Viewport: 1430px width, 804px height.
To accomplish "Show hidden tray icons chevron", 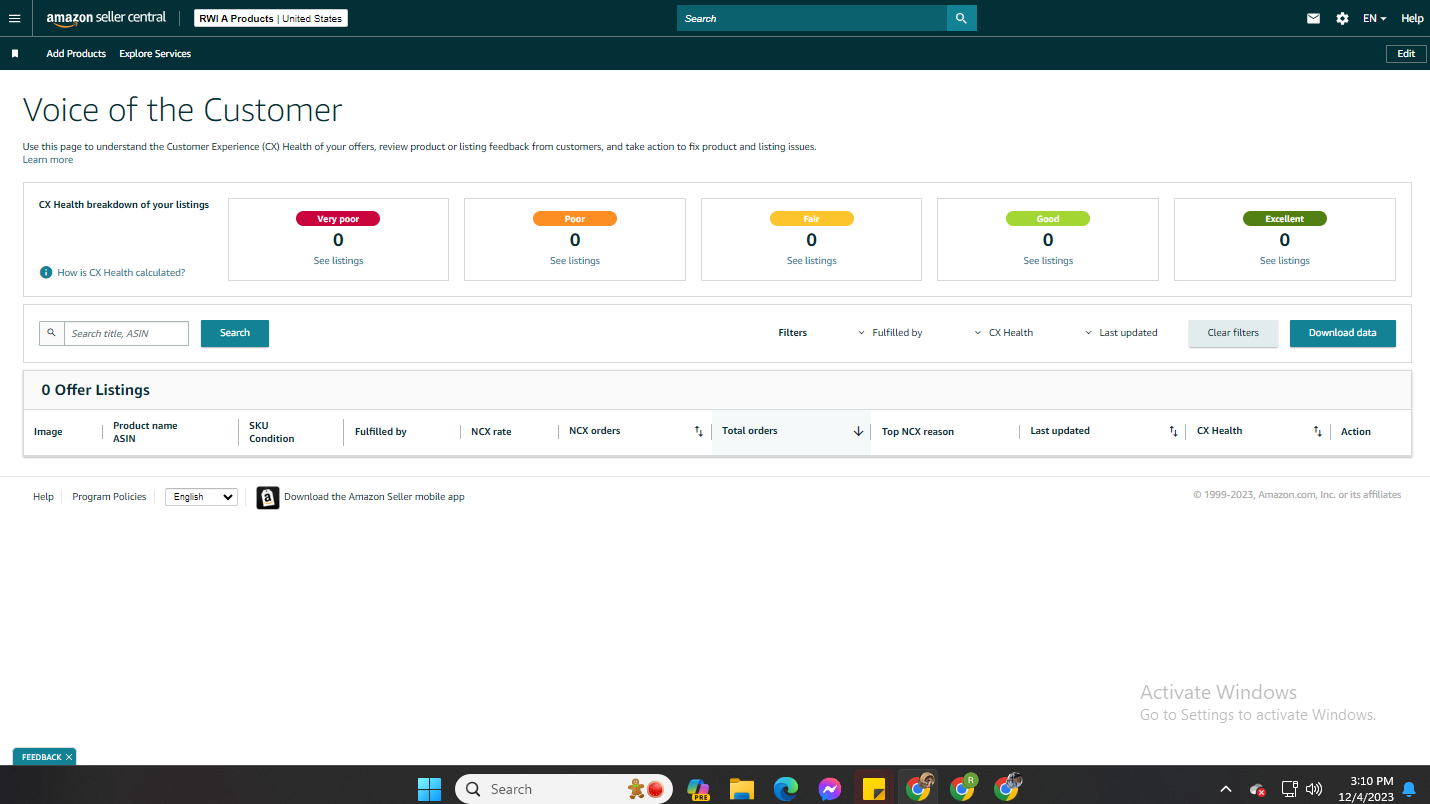I will [1226, 789].
